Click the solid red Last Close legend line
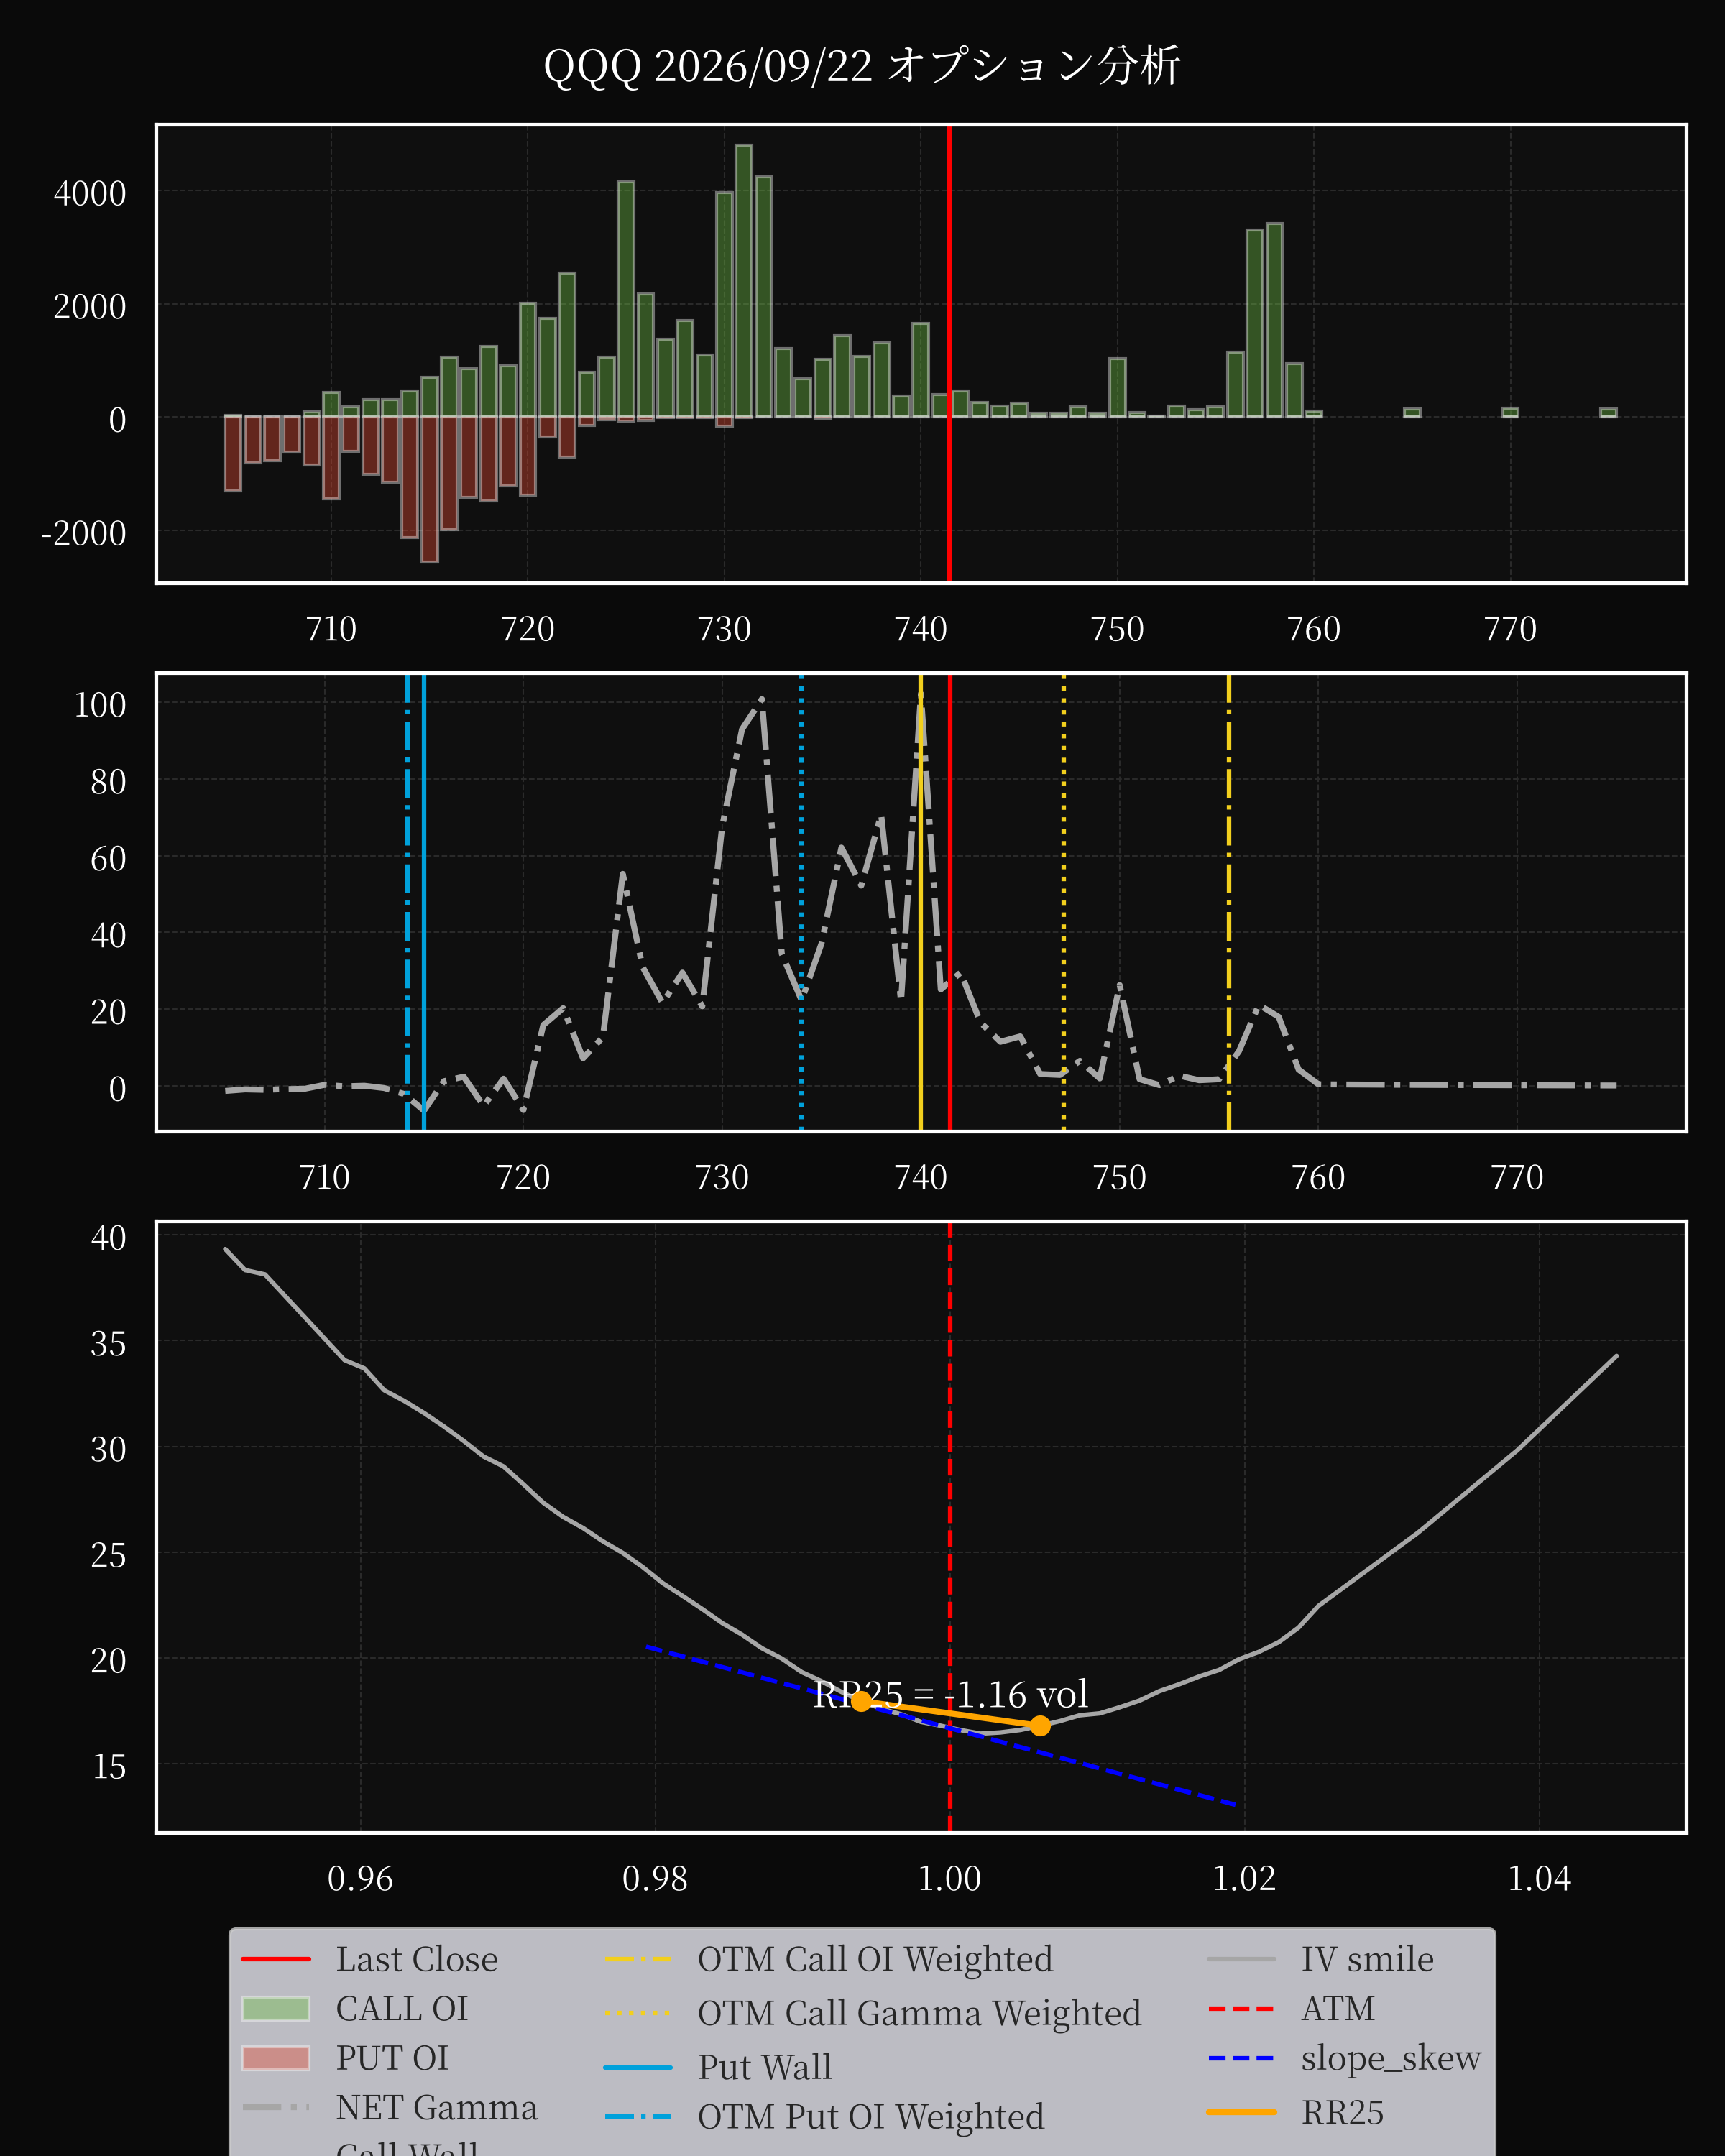1725x2156 pixels. point(276,1959)
